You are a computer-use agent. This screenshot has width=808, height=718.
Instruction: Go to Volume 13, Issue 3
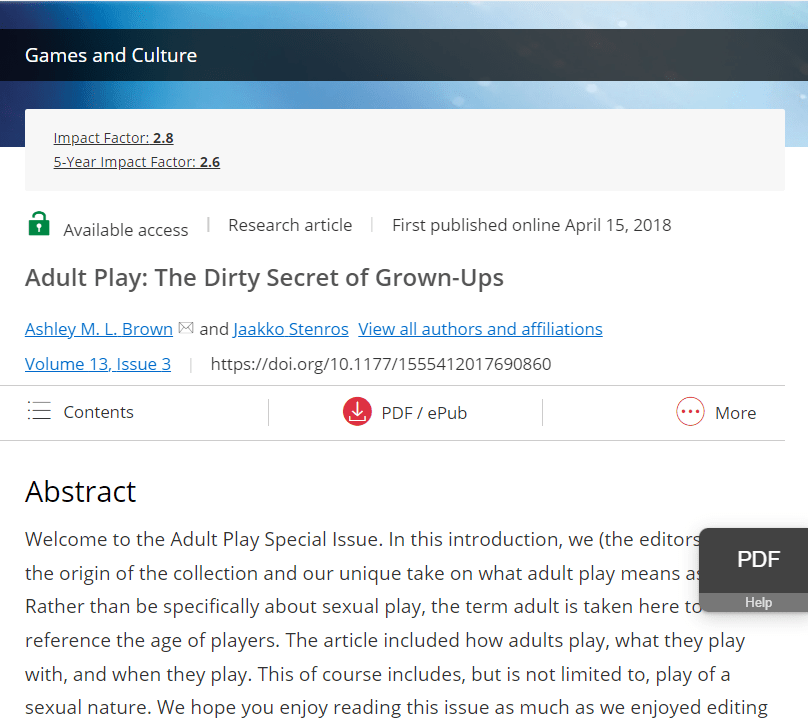pyautogui.click(x=98, y=364)
